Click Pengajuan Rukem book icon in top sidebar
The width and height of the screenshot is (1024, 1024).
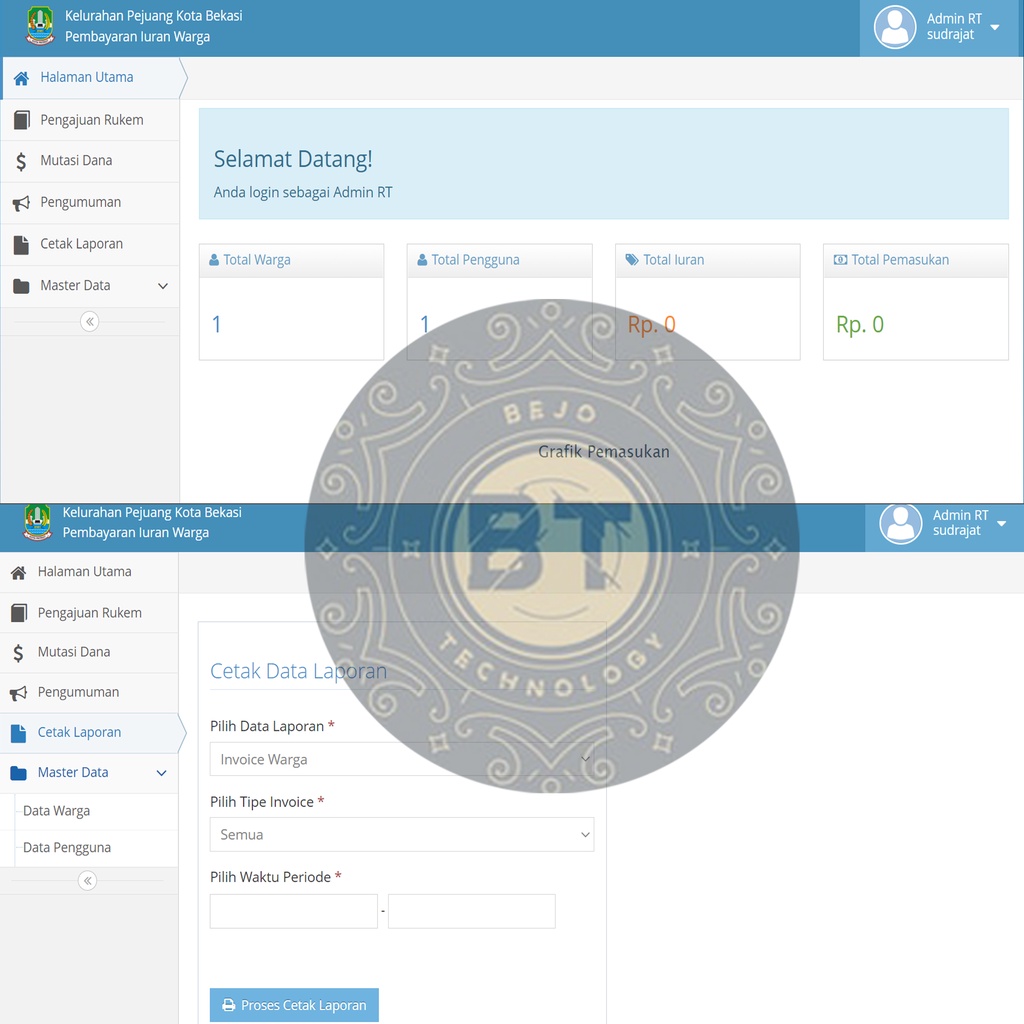pyautogui.click(x=22, y=120)
